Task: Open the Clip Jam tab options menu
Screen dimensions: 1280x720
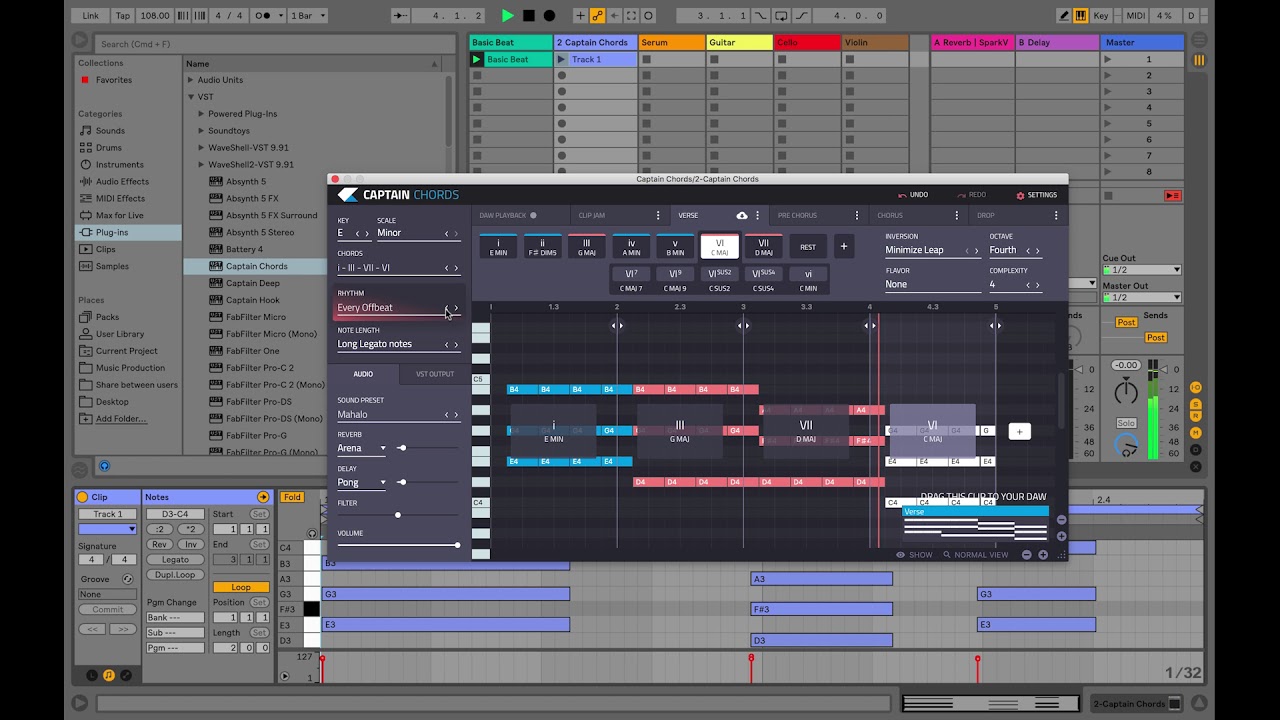Action: (x=657, y=215)
